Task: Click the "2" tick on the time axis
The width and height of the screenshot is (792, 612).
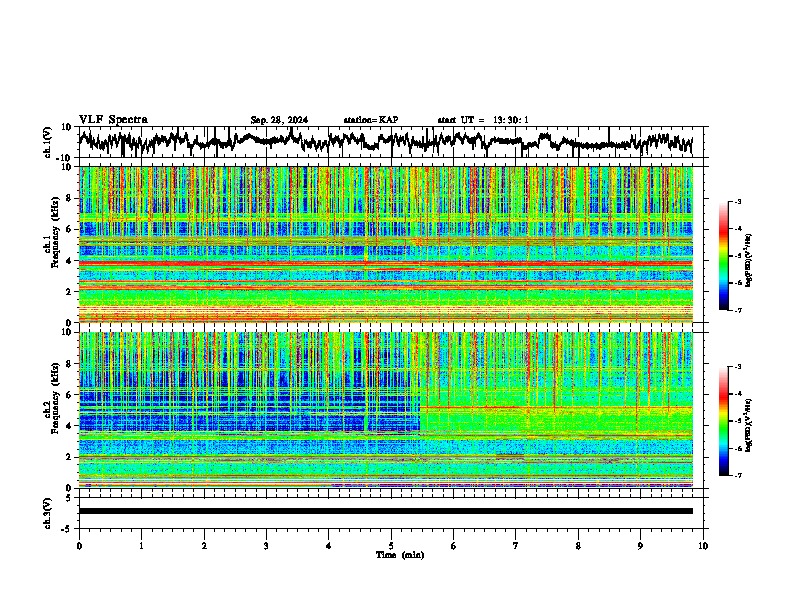Action: pos(204,546)
